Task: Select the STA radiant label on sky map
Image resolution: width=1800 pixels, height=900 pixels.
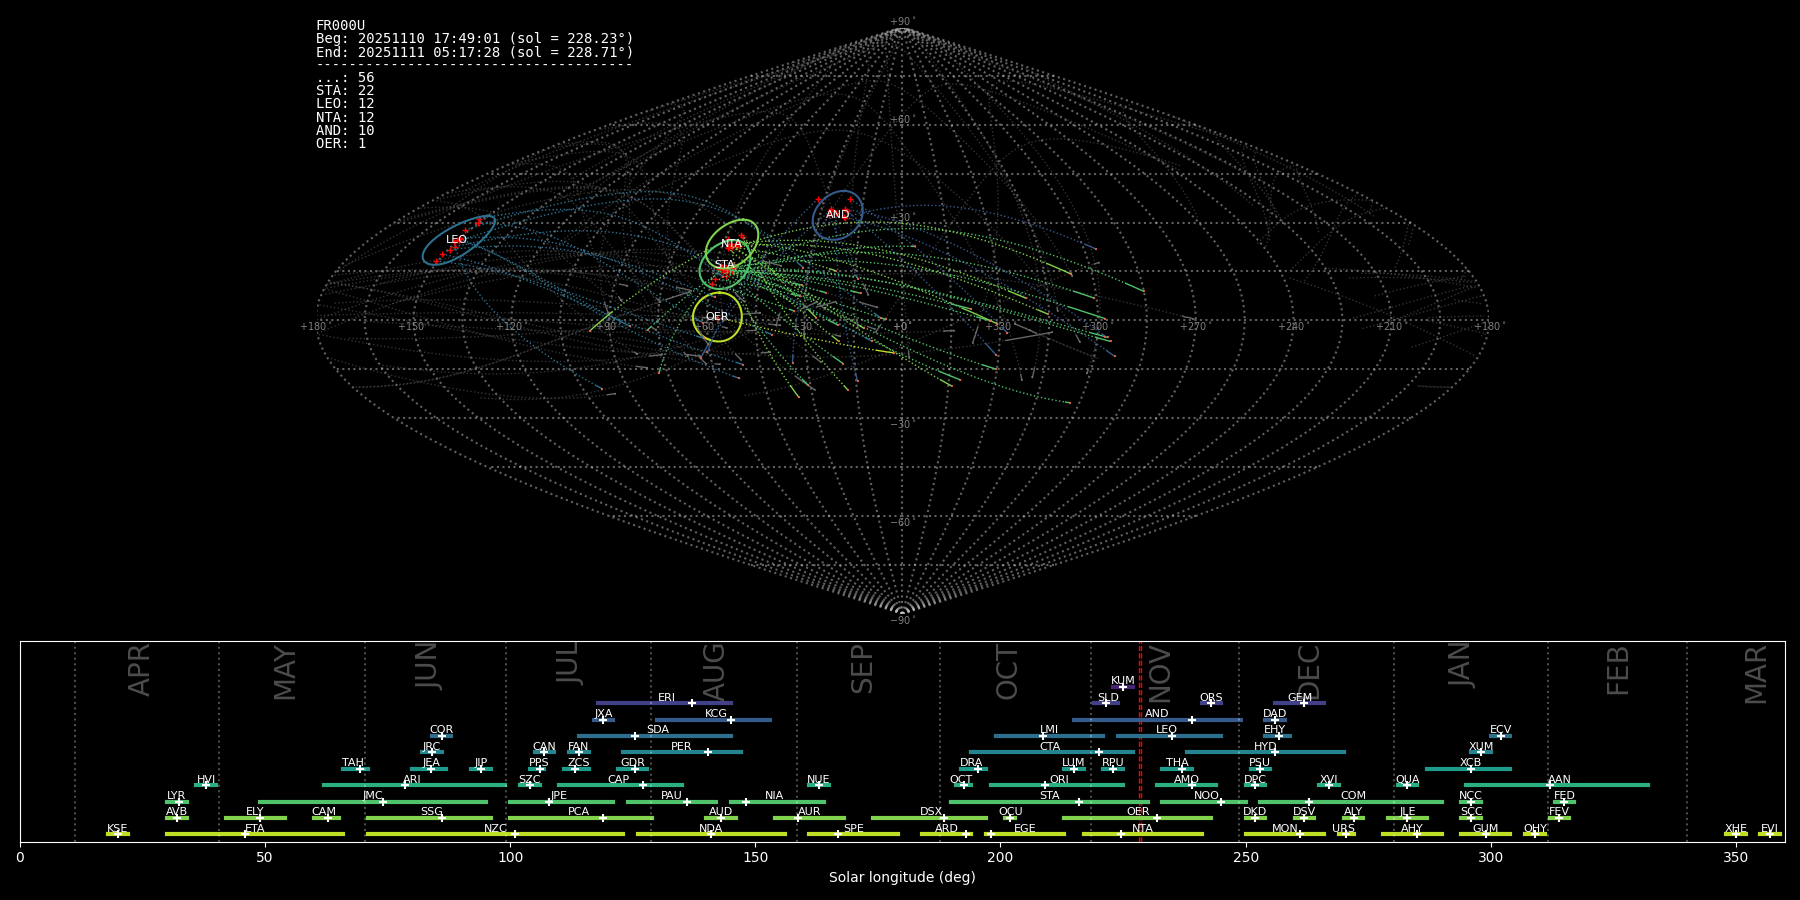Action: point(724,265)
